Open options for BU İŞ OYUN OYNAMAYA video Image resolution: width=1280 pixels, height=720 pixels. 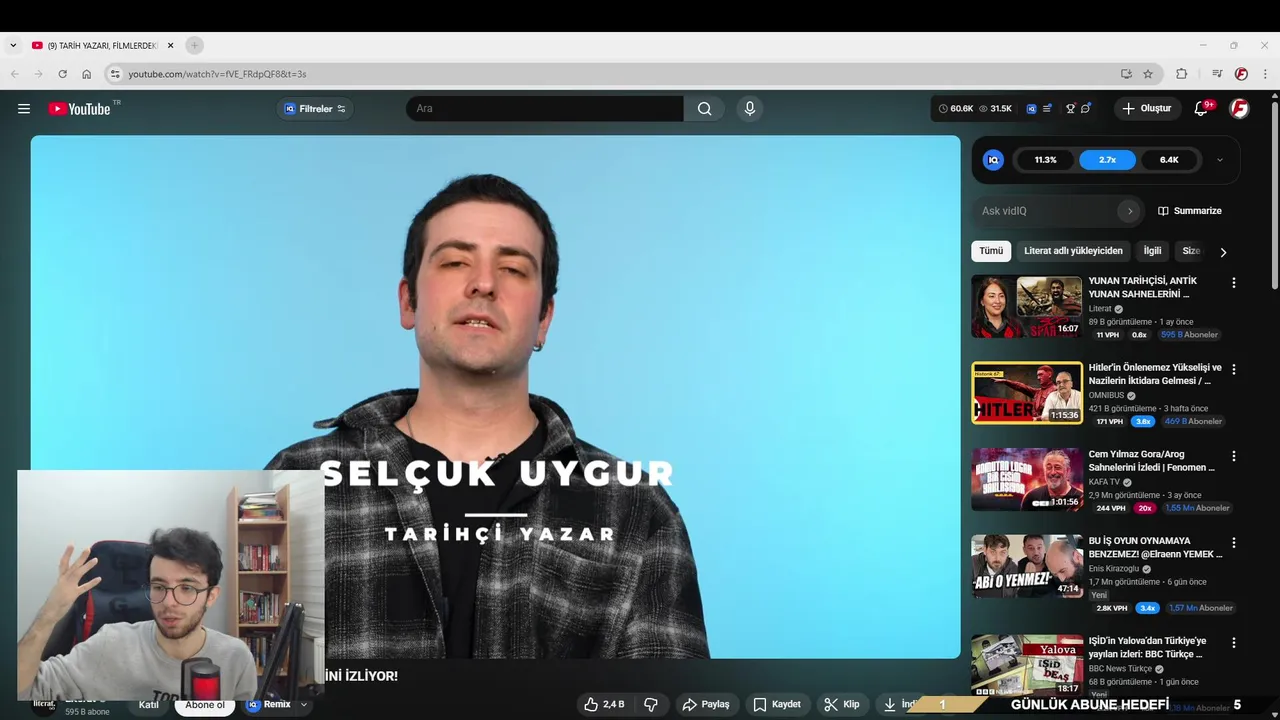click(x=1233, y=542)
